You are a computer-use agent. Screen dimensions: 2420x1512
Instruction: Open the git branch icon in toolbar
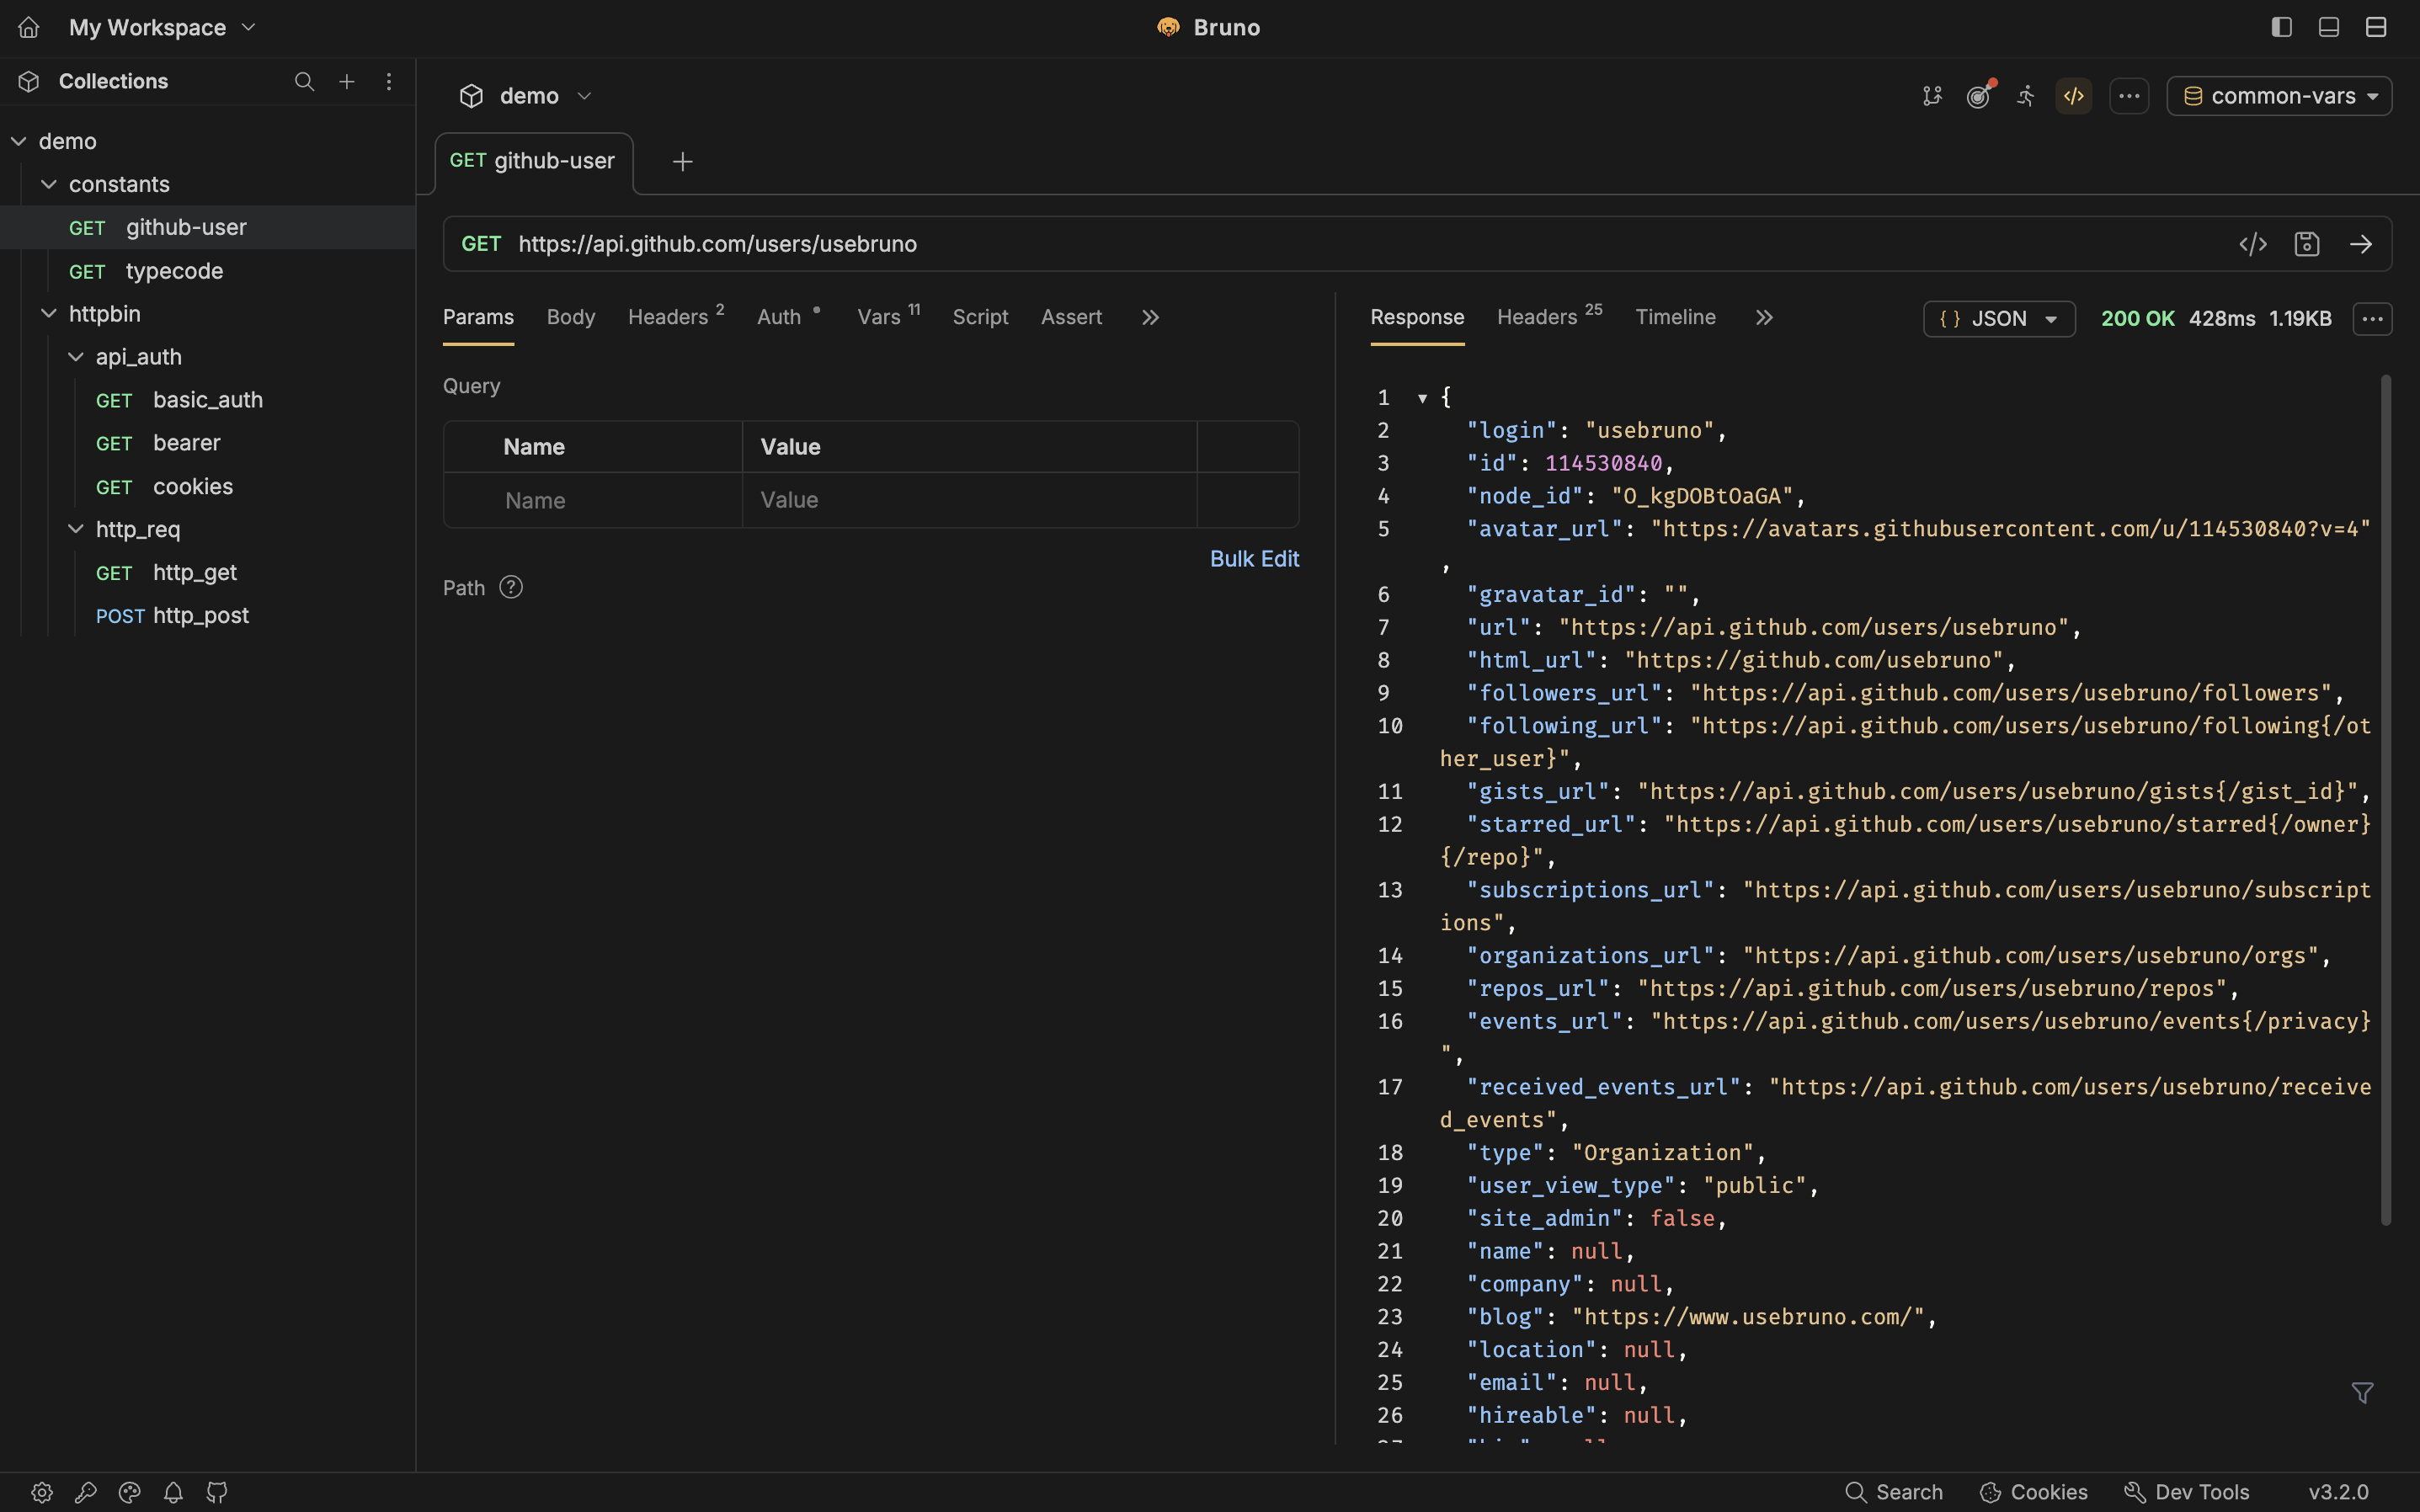(x=1931, y=96)
